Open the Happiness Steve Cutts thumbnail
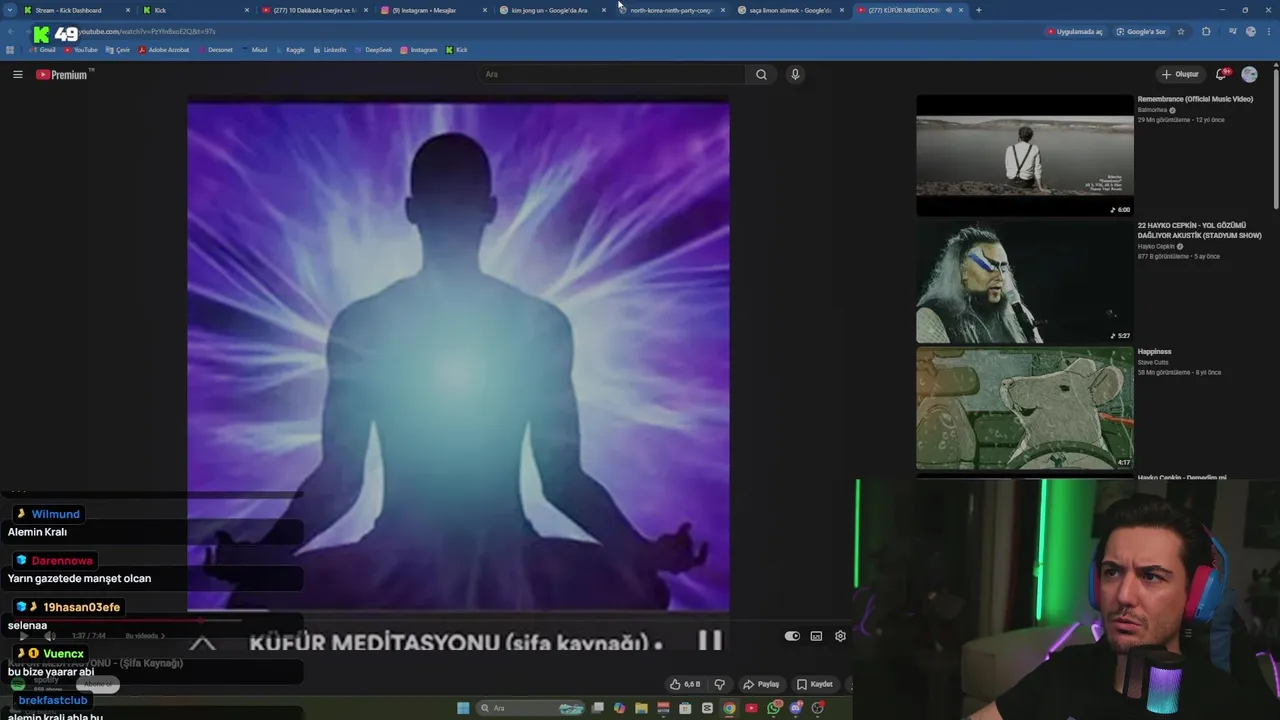Screen dimensions: 1280x720 (1025, 408)
